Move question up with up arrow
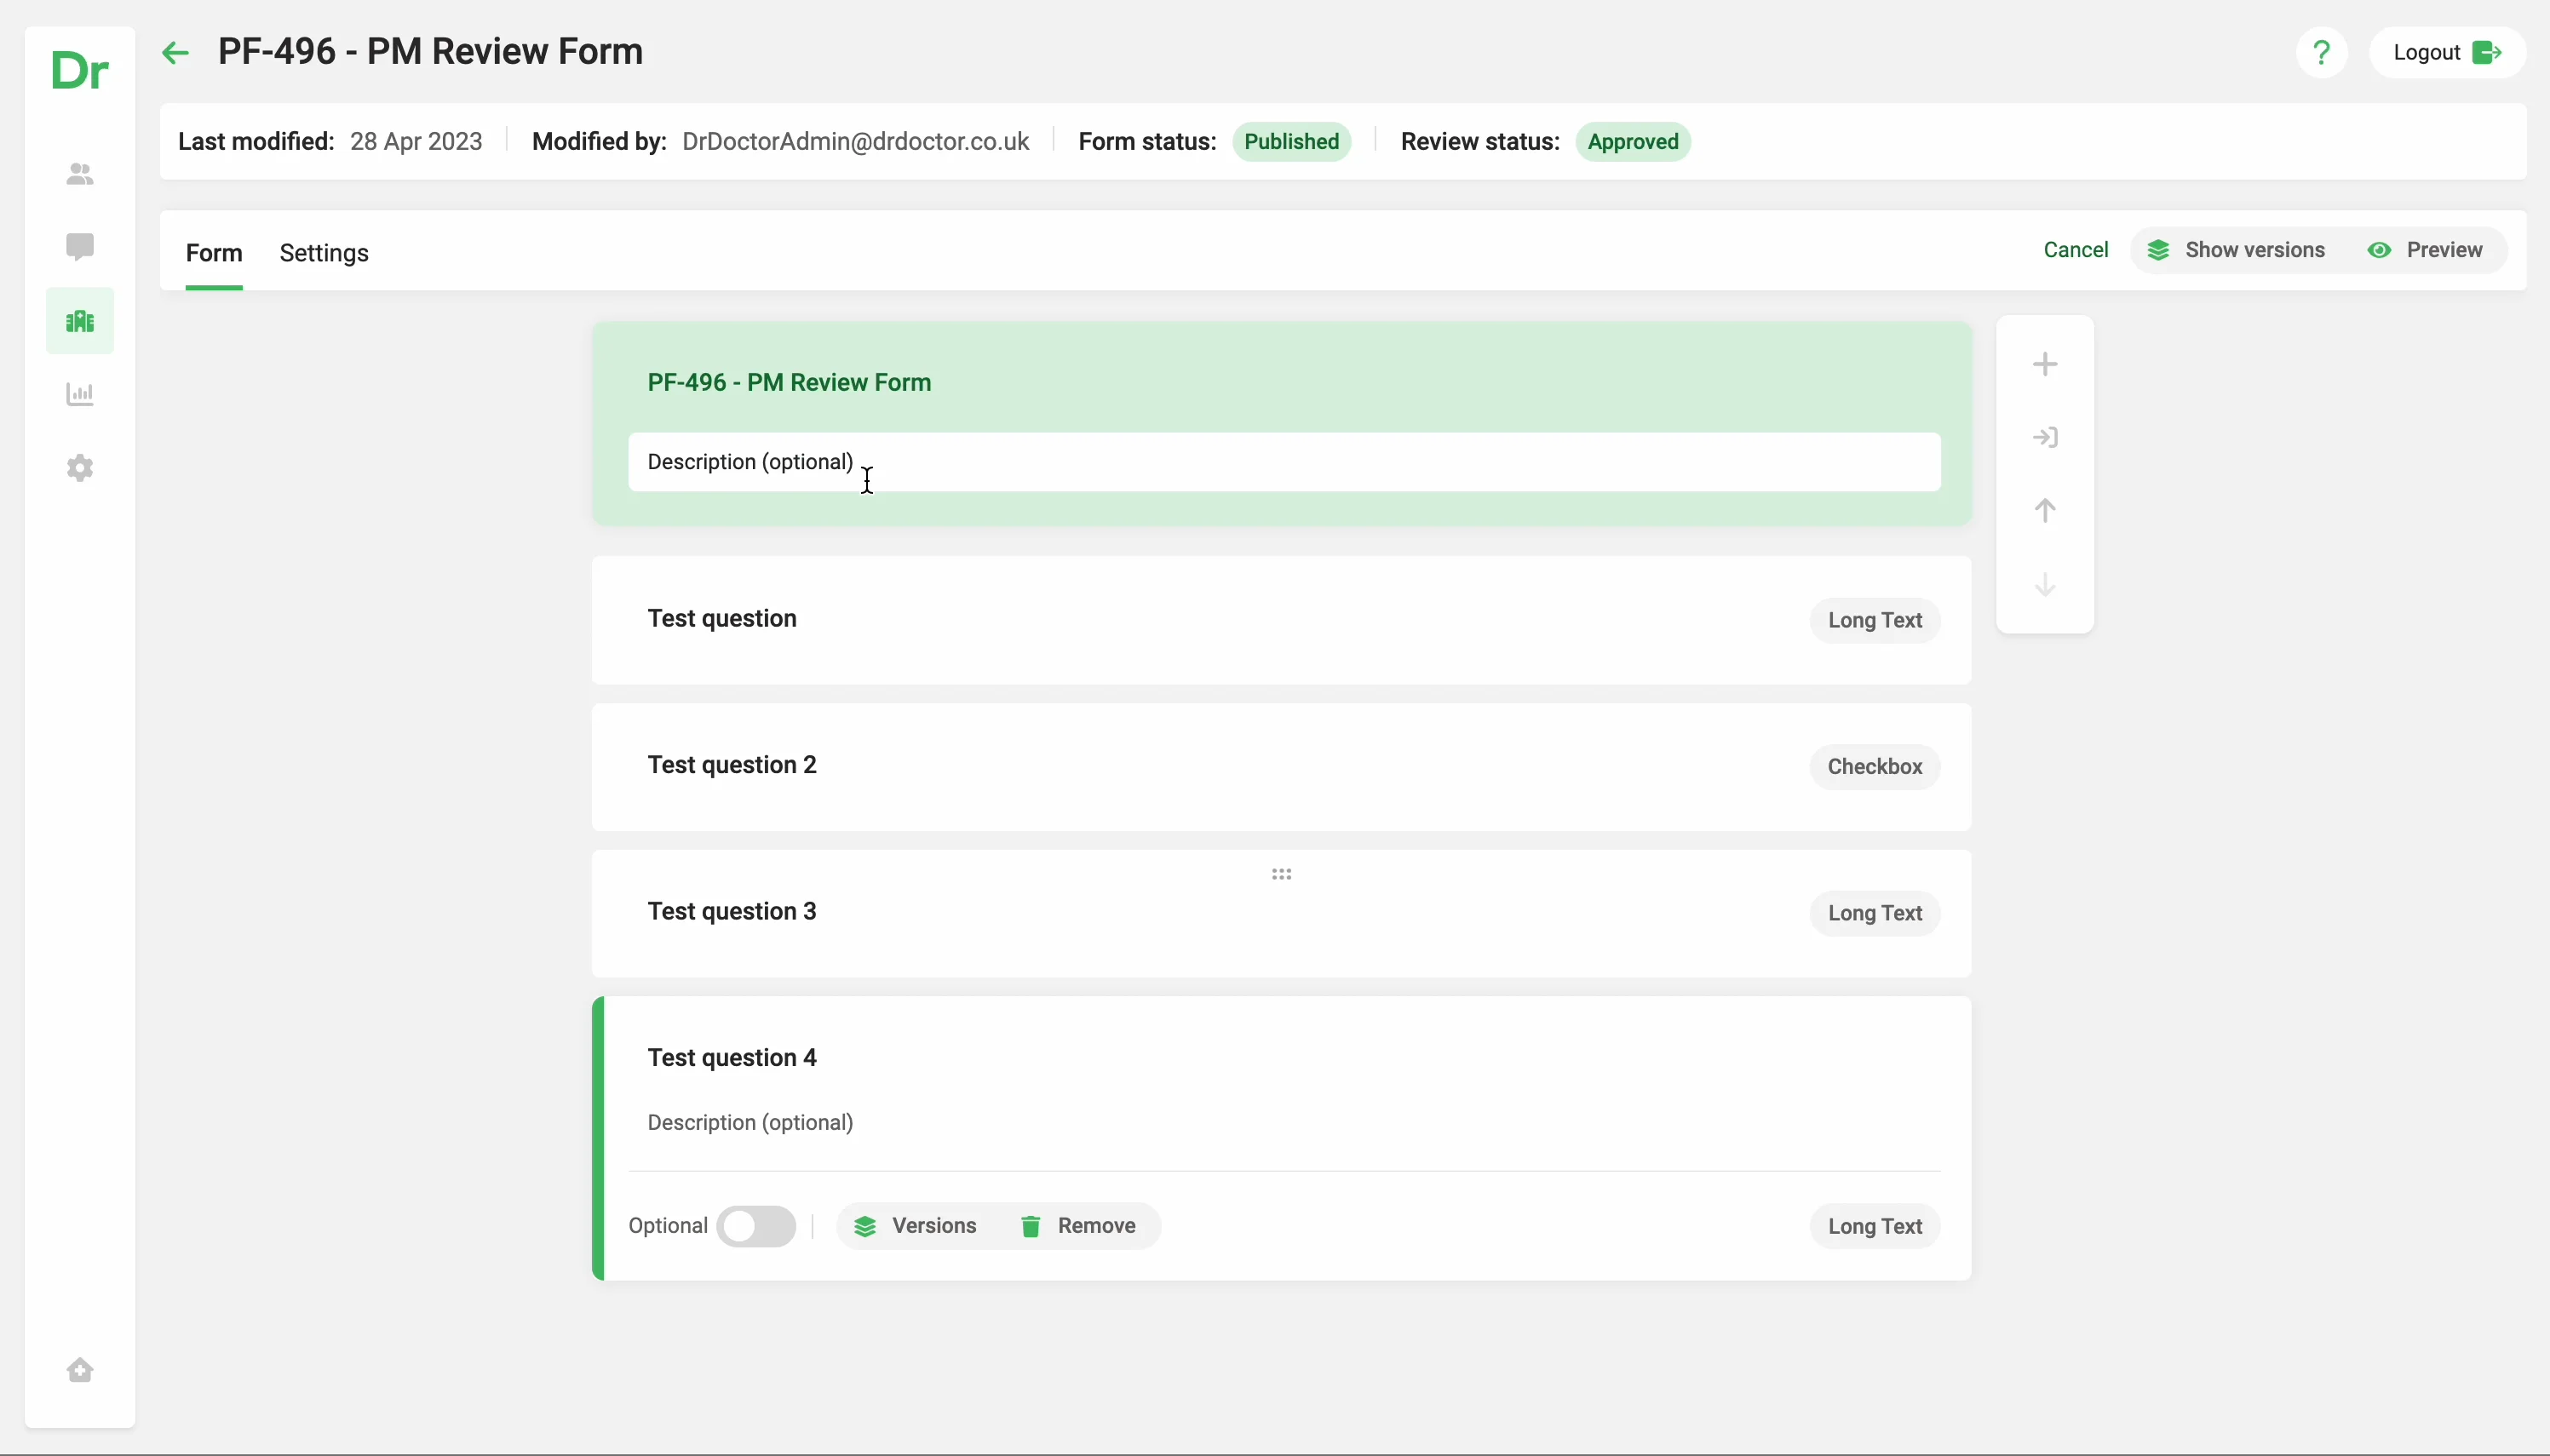Viewport: 2550px width, 1456px height. [2045, 511]
